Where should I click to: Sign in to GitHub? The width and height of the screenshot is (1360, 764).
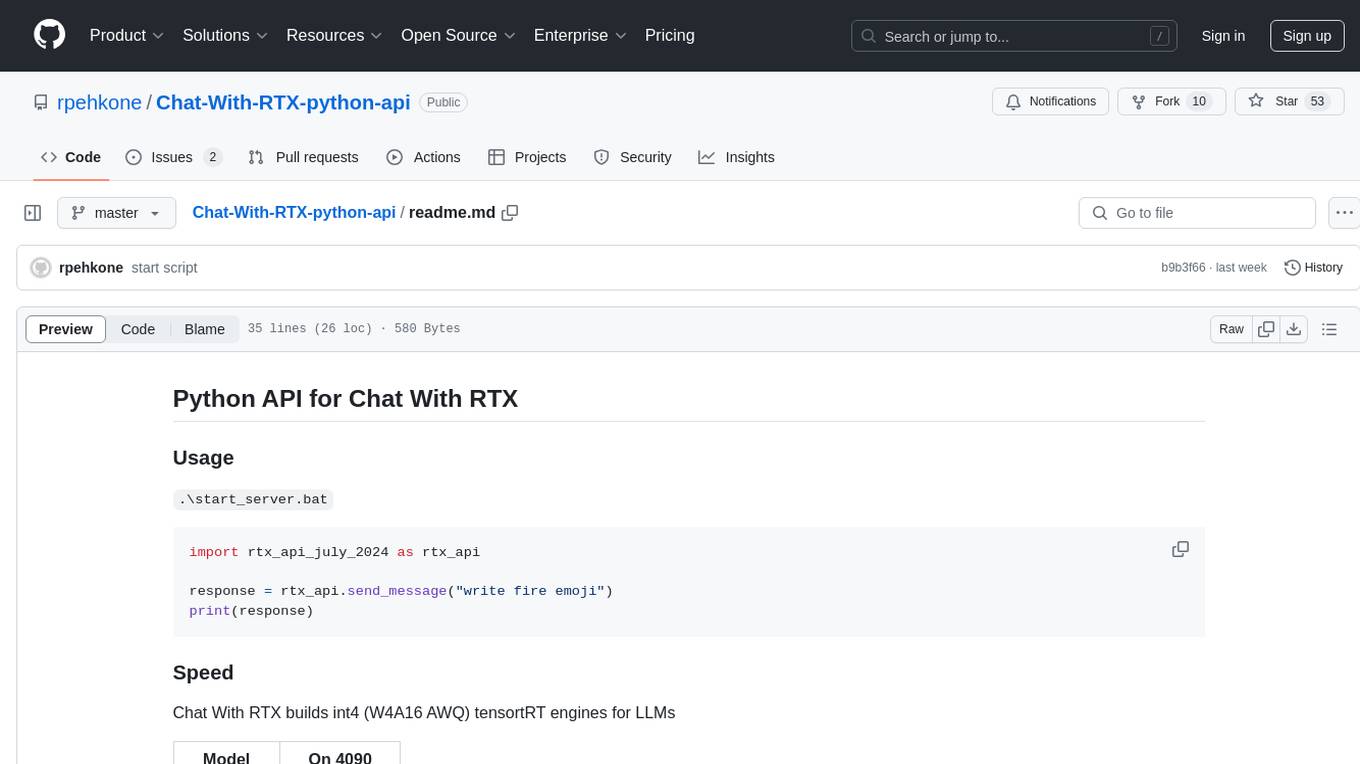tap(1223, 36)
